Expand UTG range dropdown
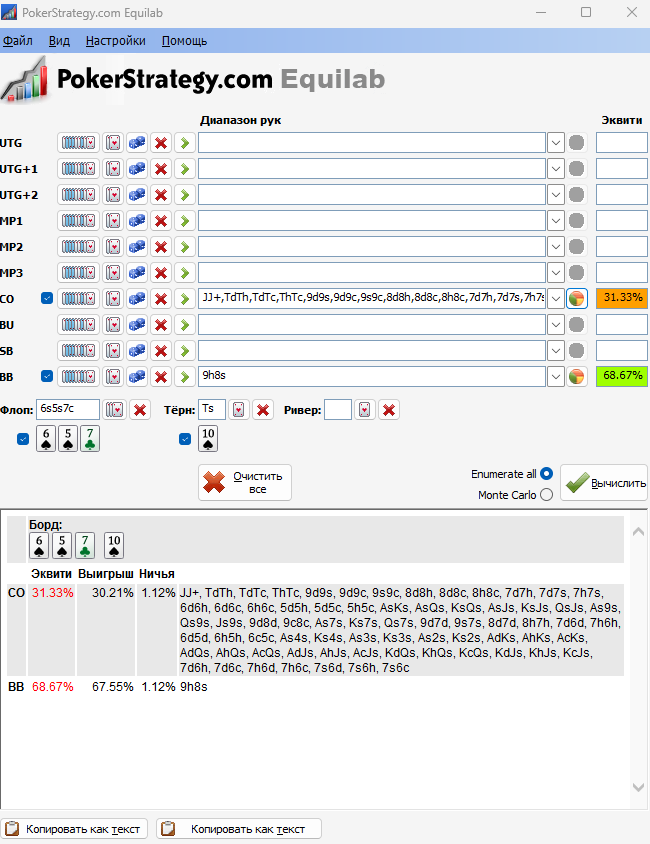 tap(556, 143)
